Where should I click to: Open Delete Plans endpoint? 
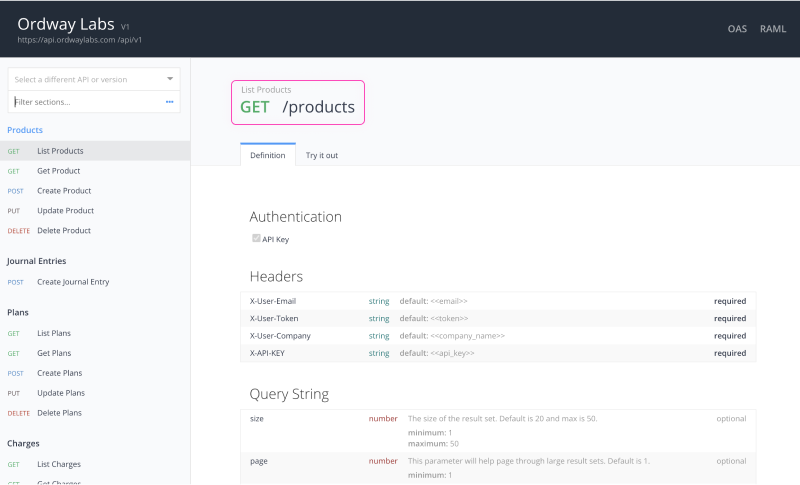coord(59,413)
